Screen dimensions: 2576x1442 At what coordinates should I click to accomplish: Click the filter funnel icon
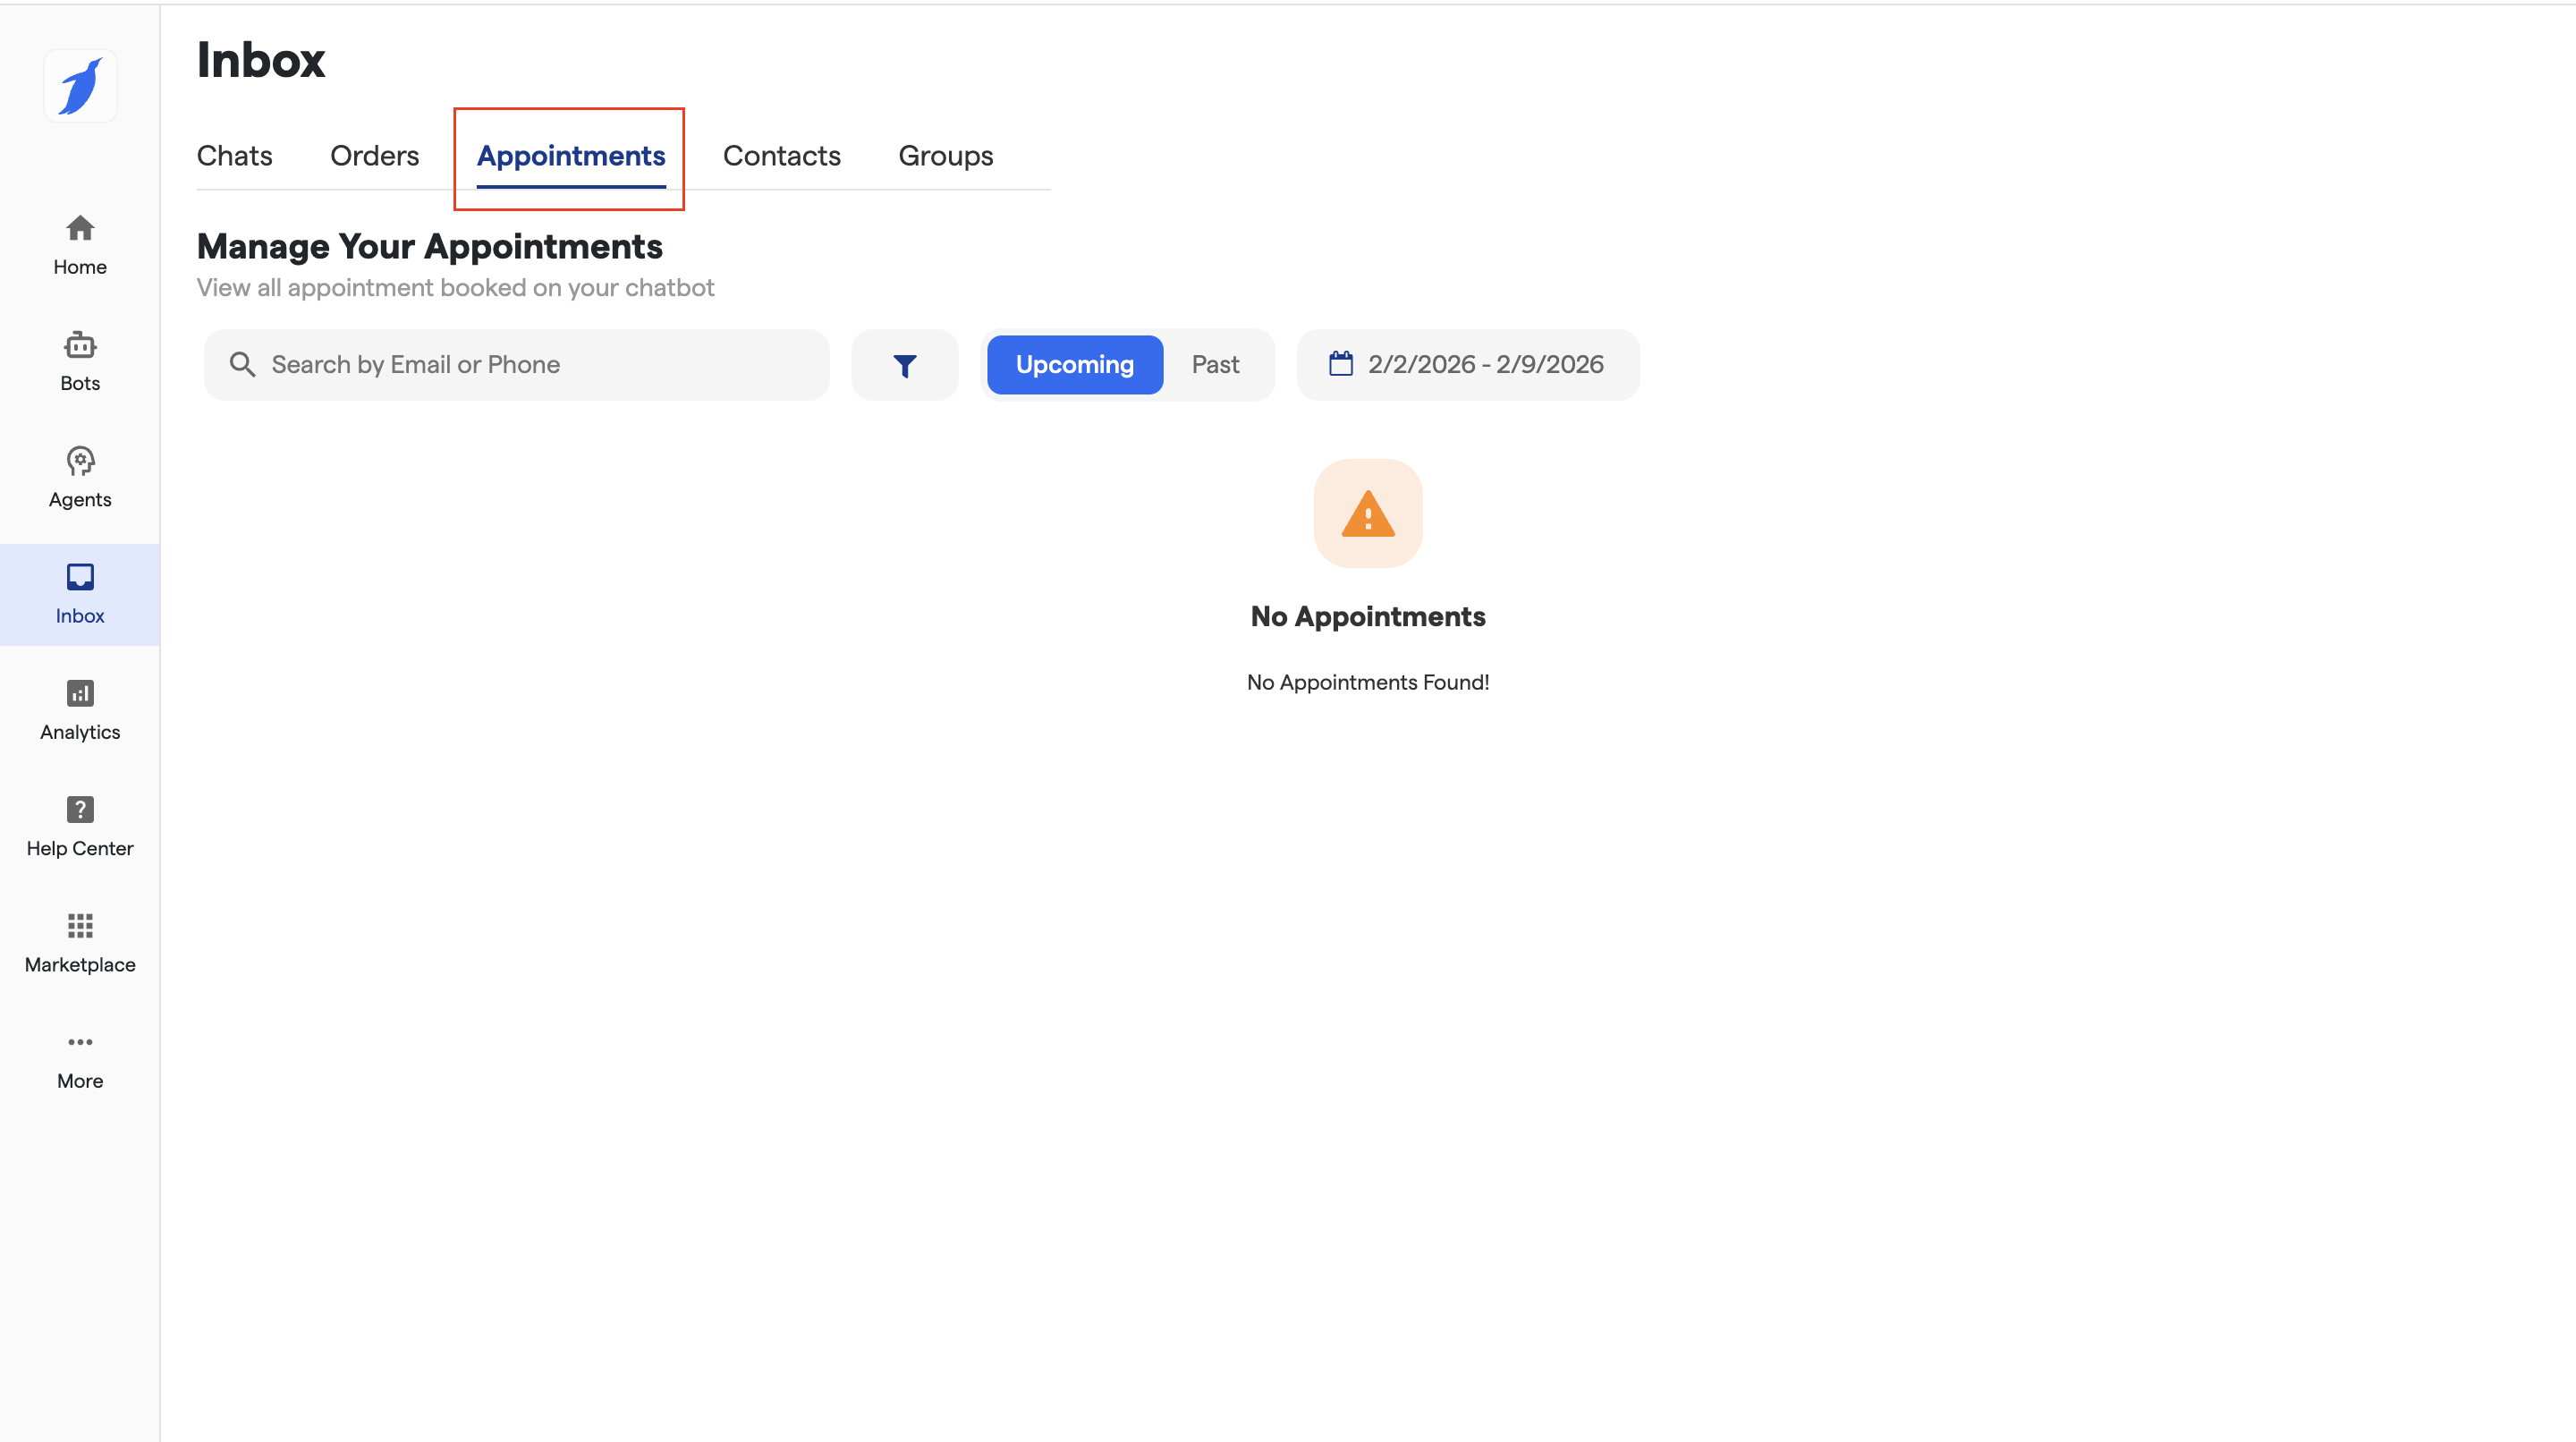(x=904, y=365)
